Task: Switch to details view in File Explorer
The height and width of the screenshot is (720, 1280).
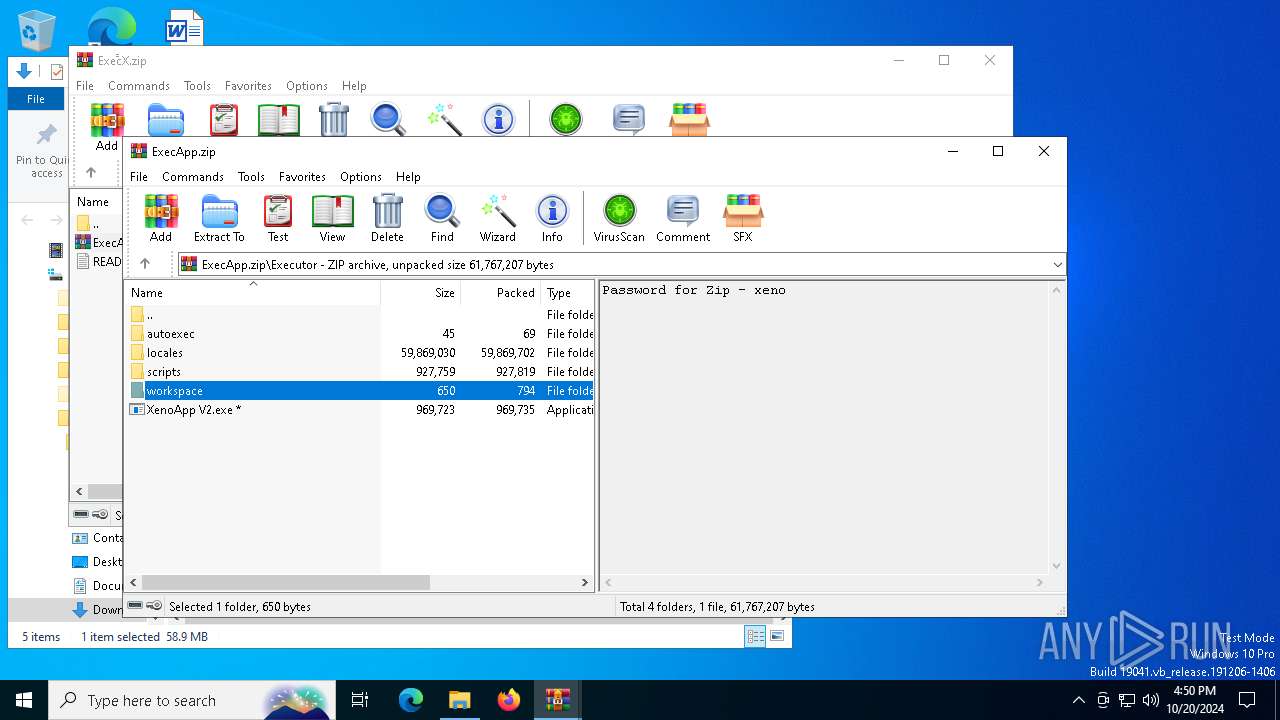Action: [x=756, y=636]
